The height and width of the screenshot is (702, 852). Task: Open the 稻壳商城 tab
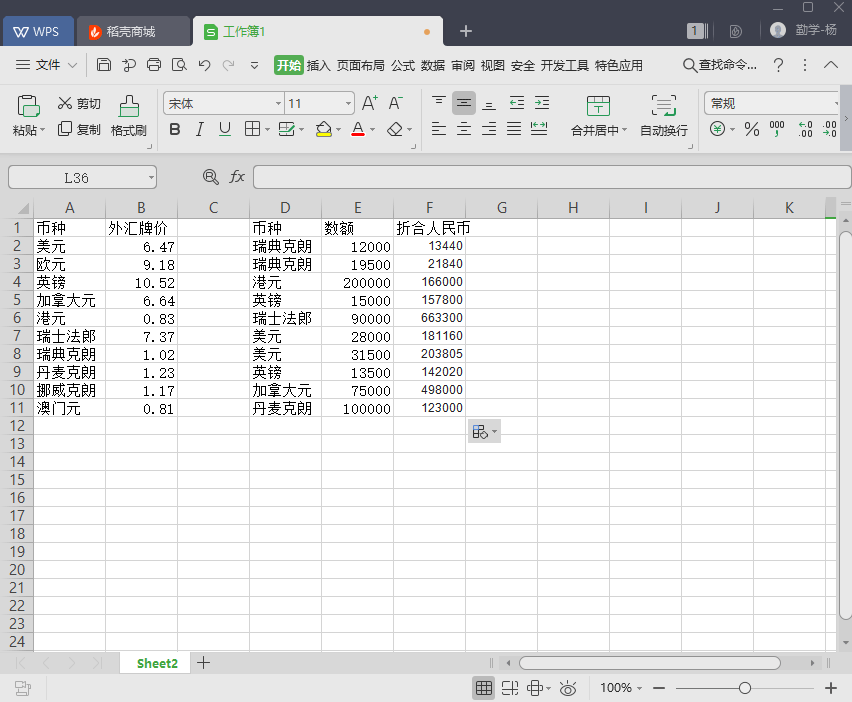point(133,32)
